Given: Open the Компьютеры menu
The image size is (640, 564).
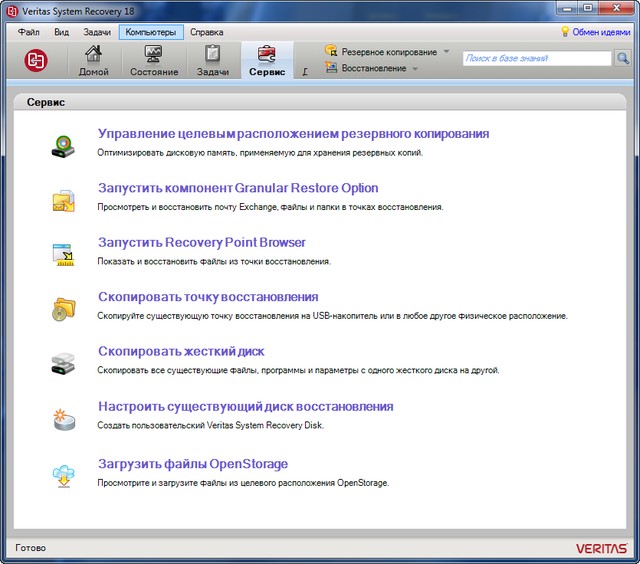Looking at the screenshot, I should pyautogui.click(x=150, y=32).
